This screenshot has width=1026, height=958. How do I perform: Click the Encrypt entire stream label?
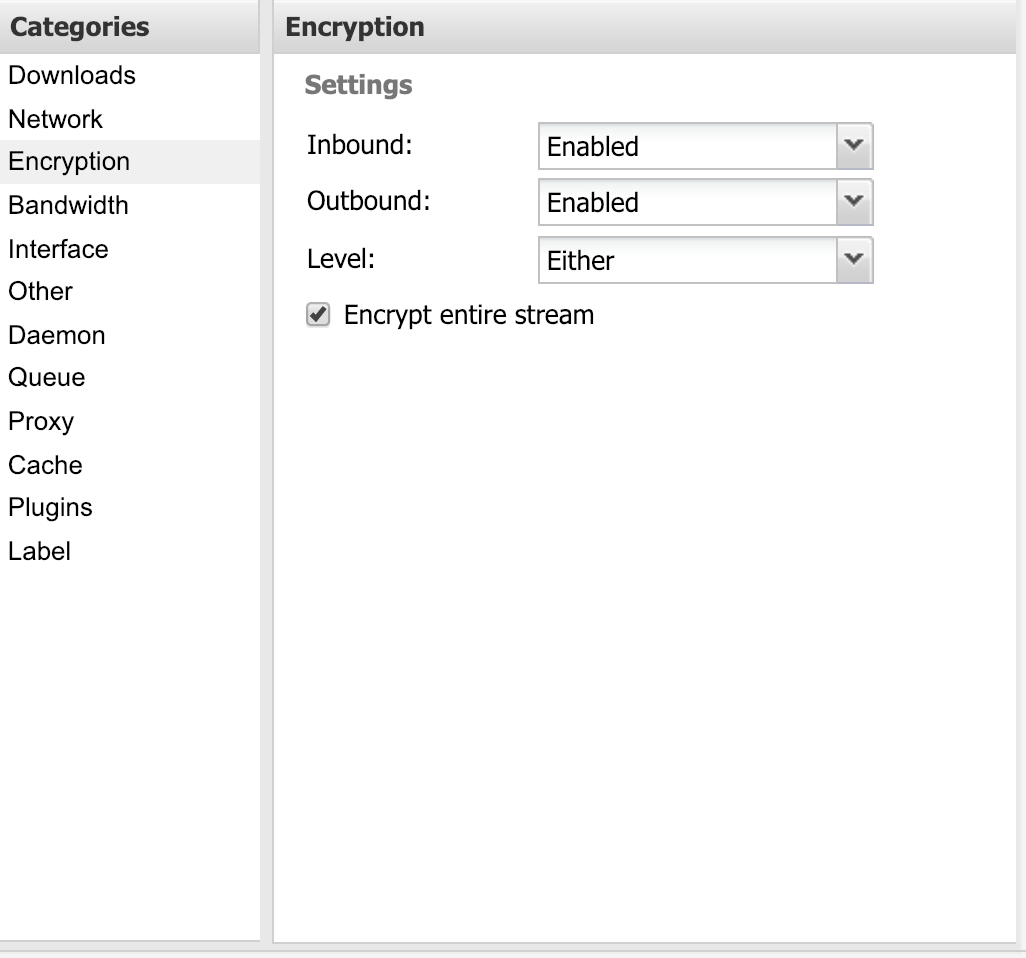[469, 316]
